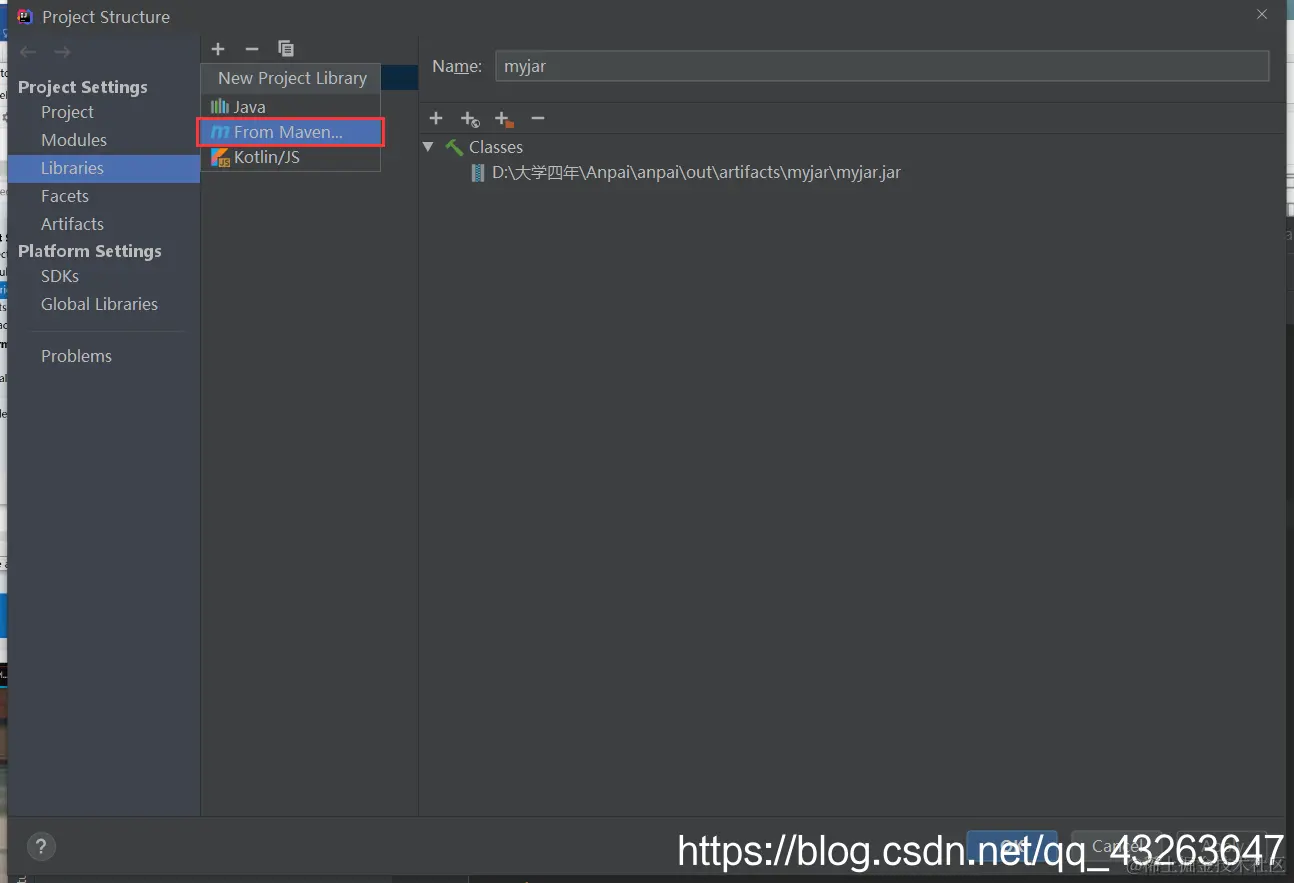Click the back navigation arrow

pyautogui.click(x=28, y=52)
